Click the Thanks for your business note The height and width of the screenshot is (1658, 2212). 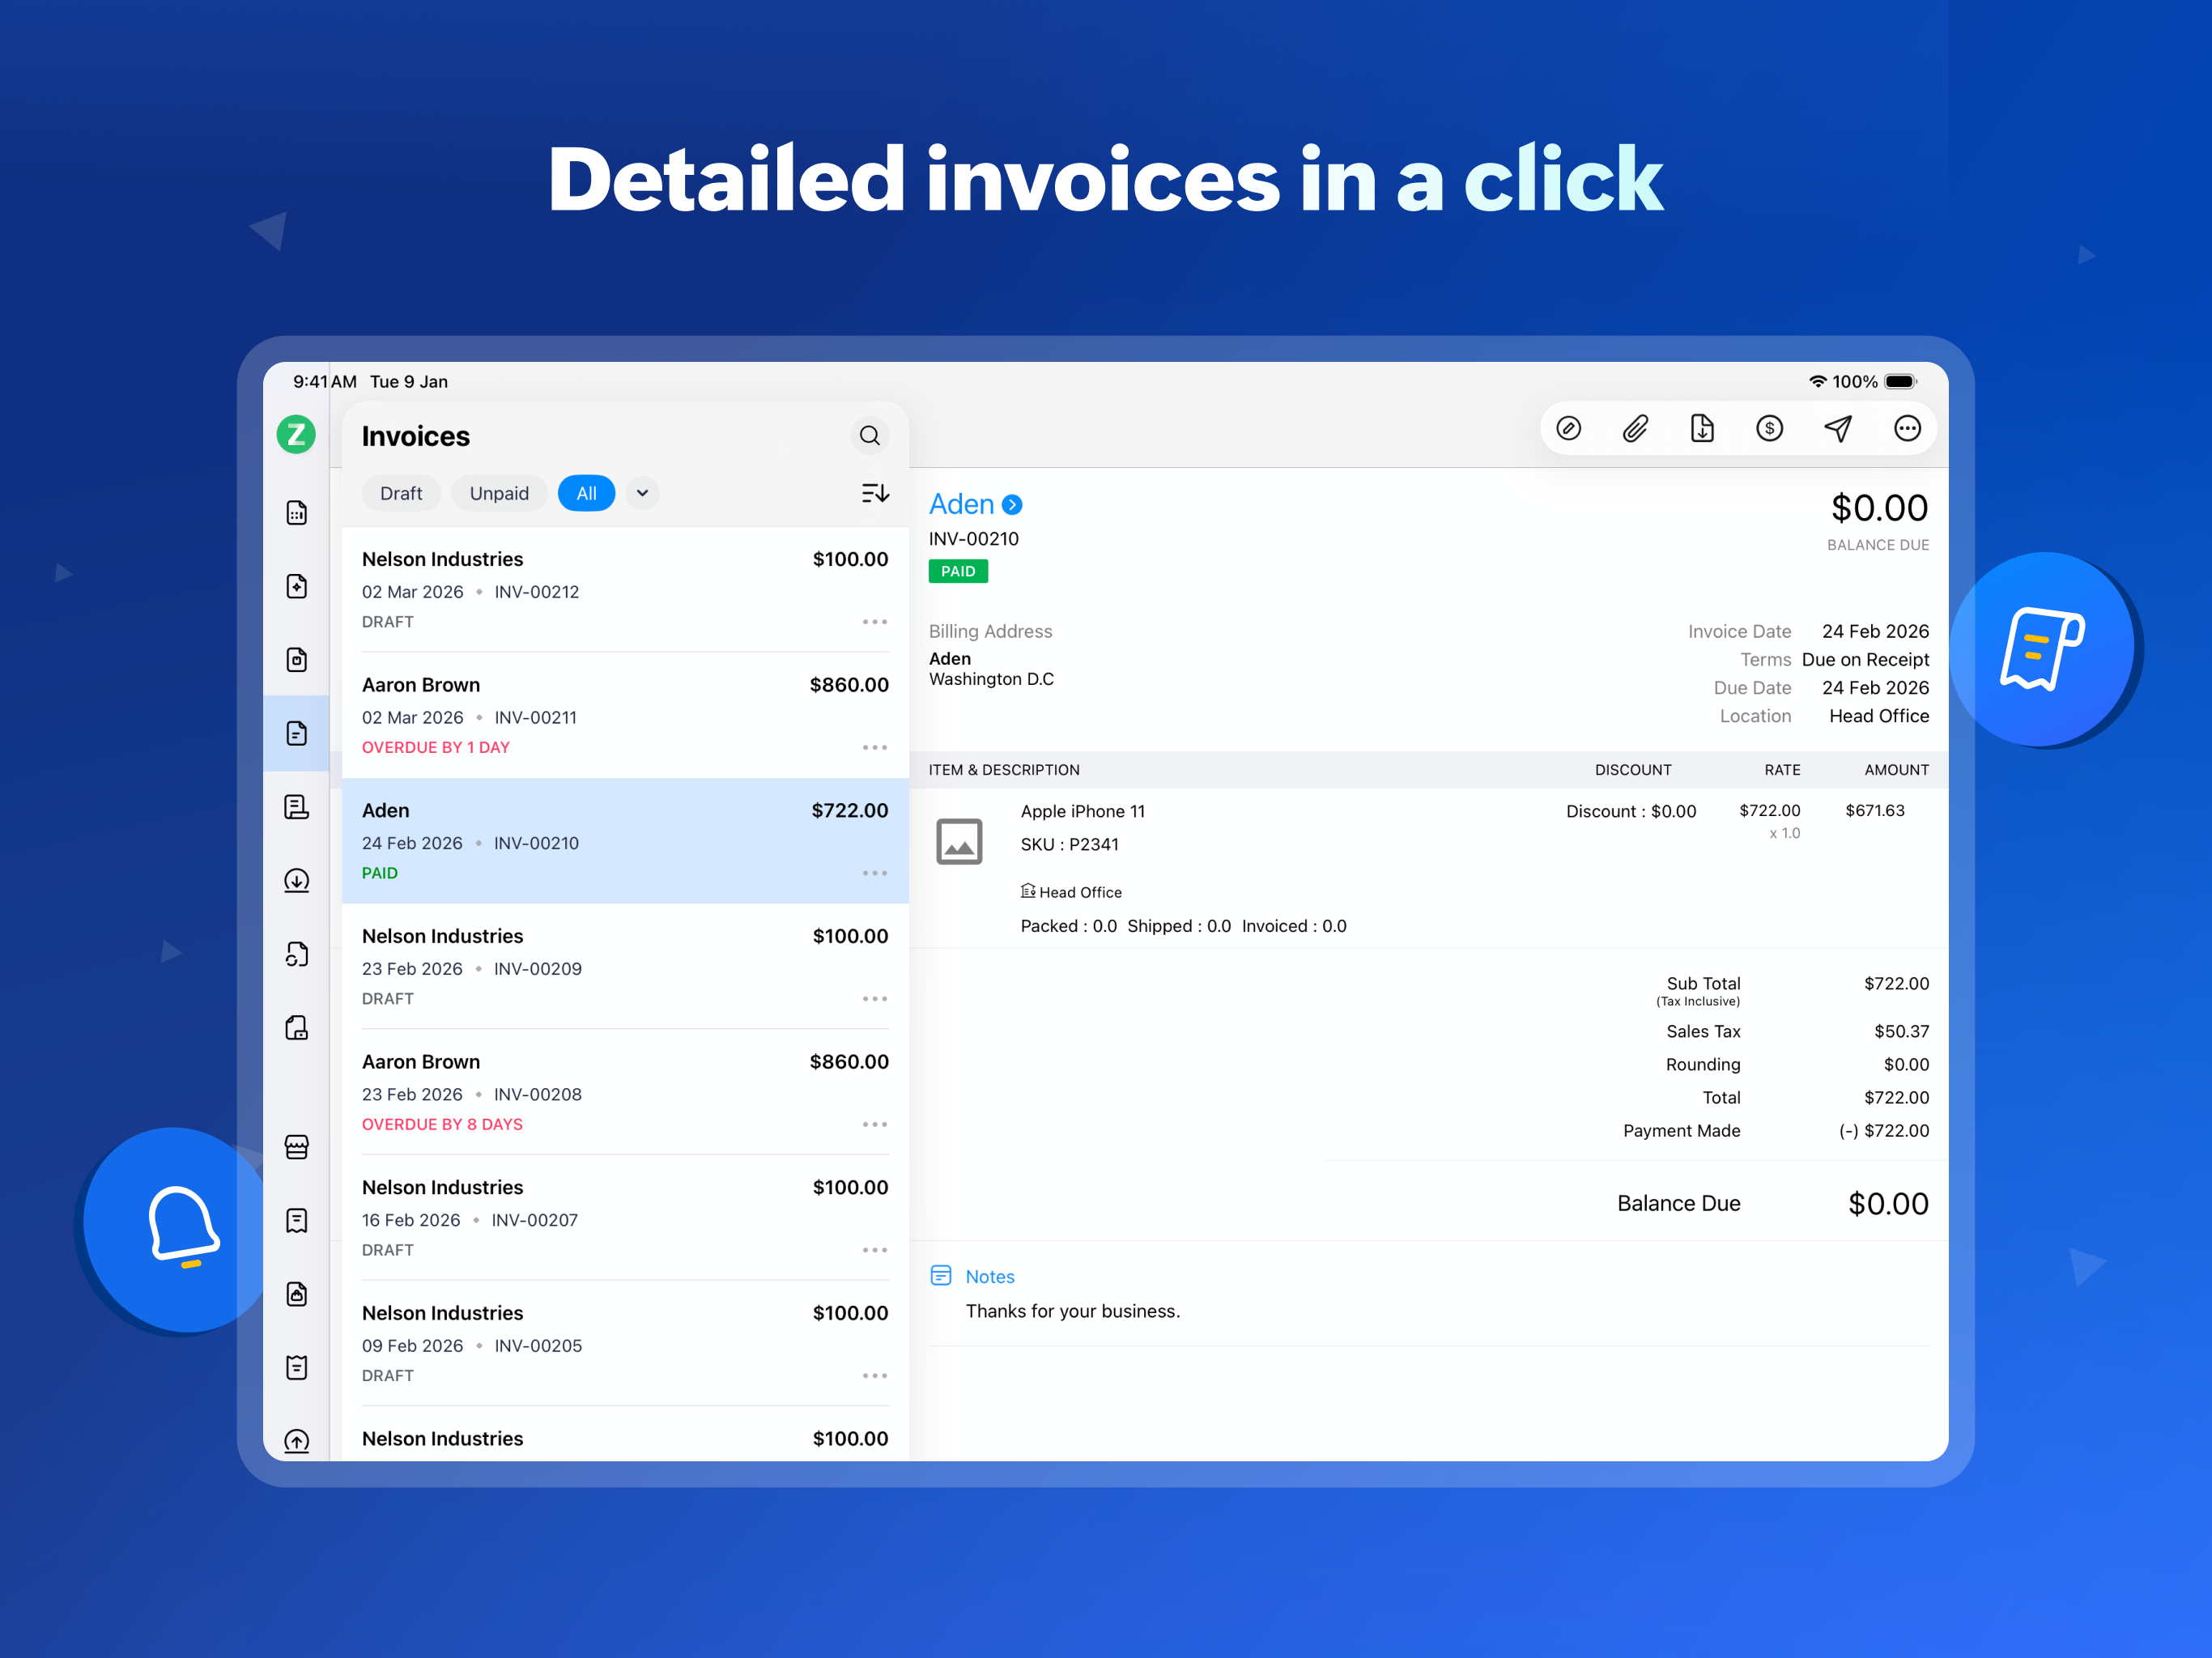click(x=1072, y=1311)
